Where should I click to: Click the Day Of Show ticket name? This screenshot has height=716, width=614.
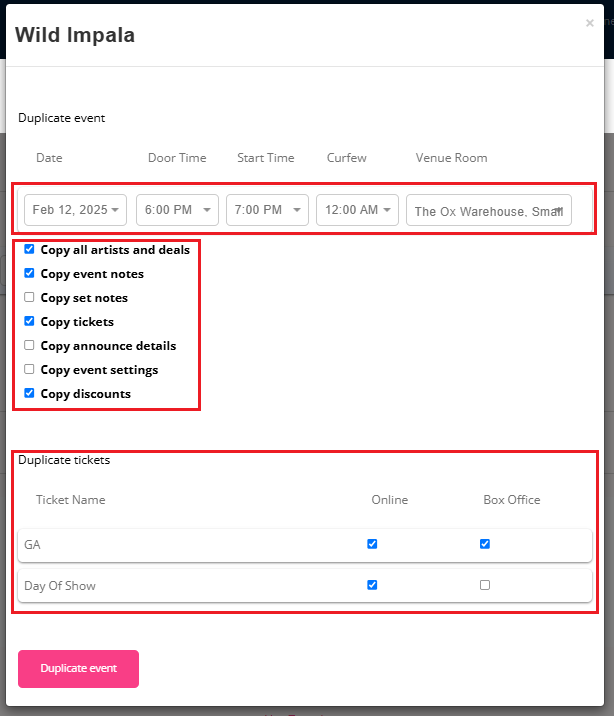click(x=60, y=586)
